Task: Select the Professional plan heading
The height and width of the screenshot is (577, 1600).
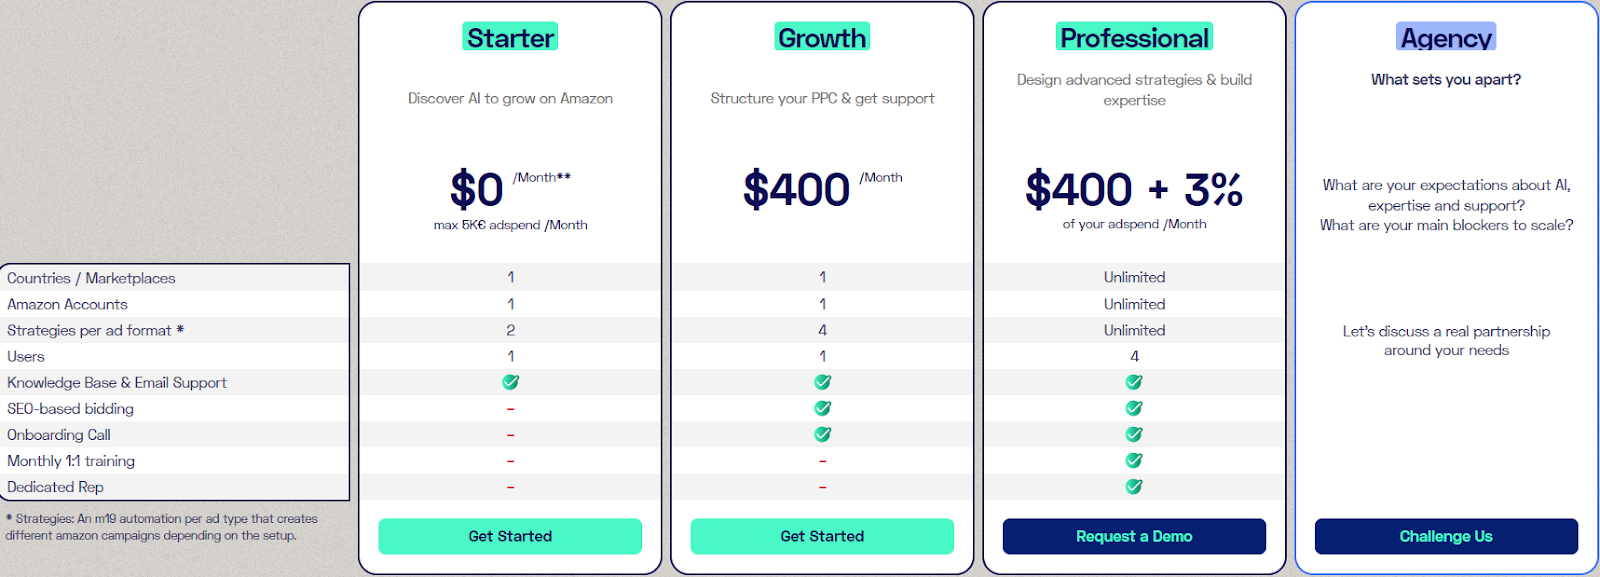Action: [1134, 37]
